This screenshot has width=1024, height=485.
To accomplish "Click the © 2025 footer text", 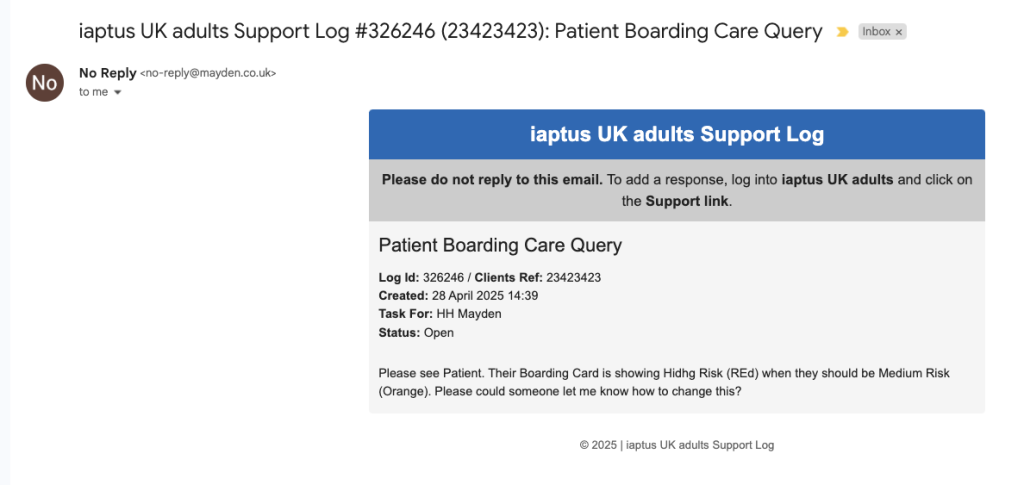I will (x=676, y=445).
